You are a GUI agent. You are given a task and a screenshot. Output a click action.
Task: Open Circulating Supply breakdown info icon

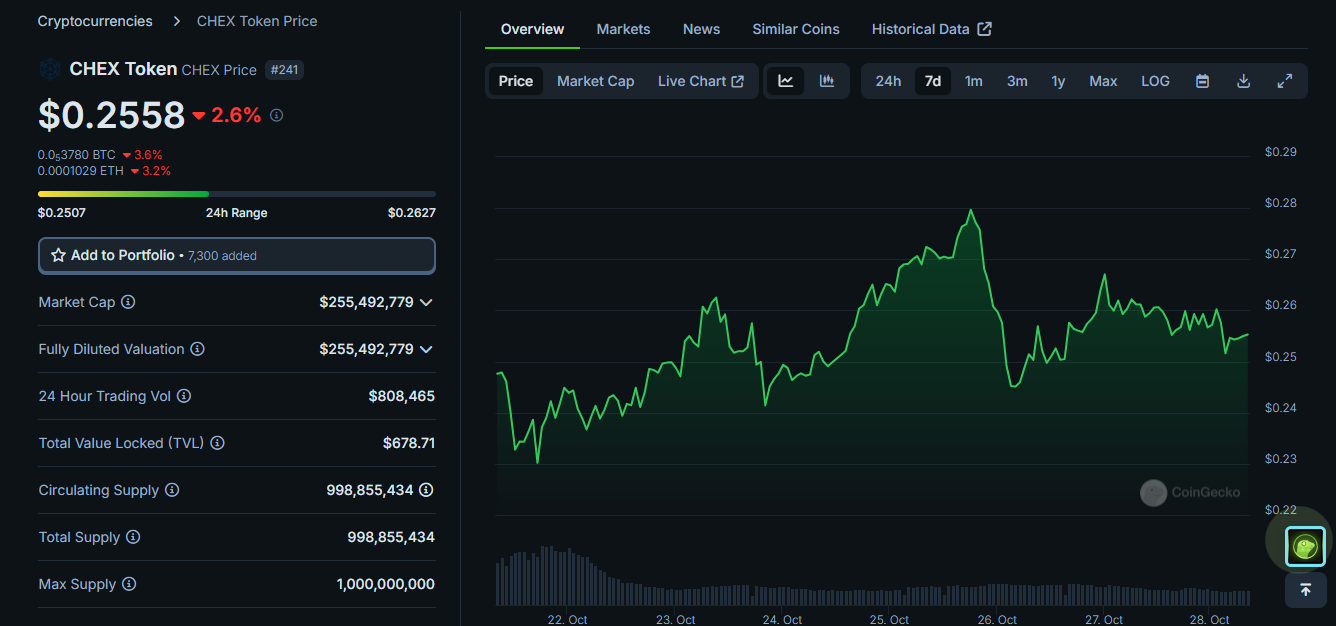427,490
